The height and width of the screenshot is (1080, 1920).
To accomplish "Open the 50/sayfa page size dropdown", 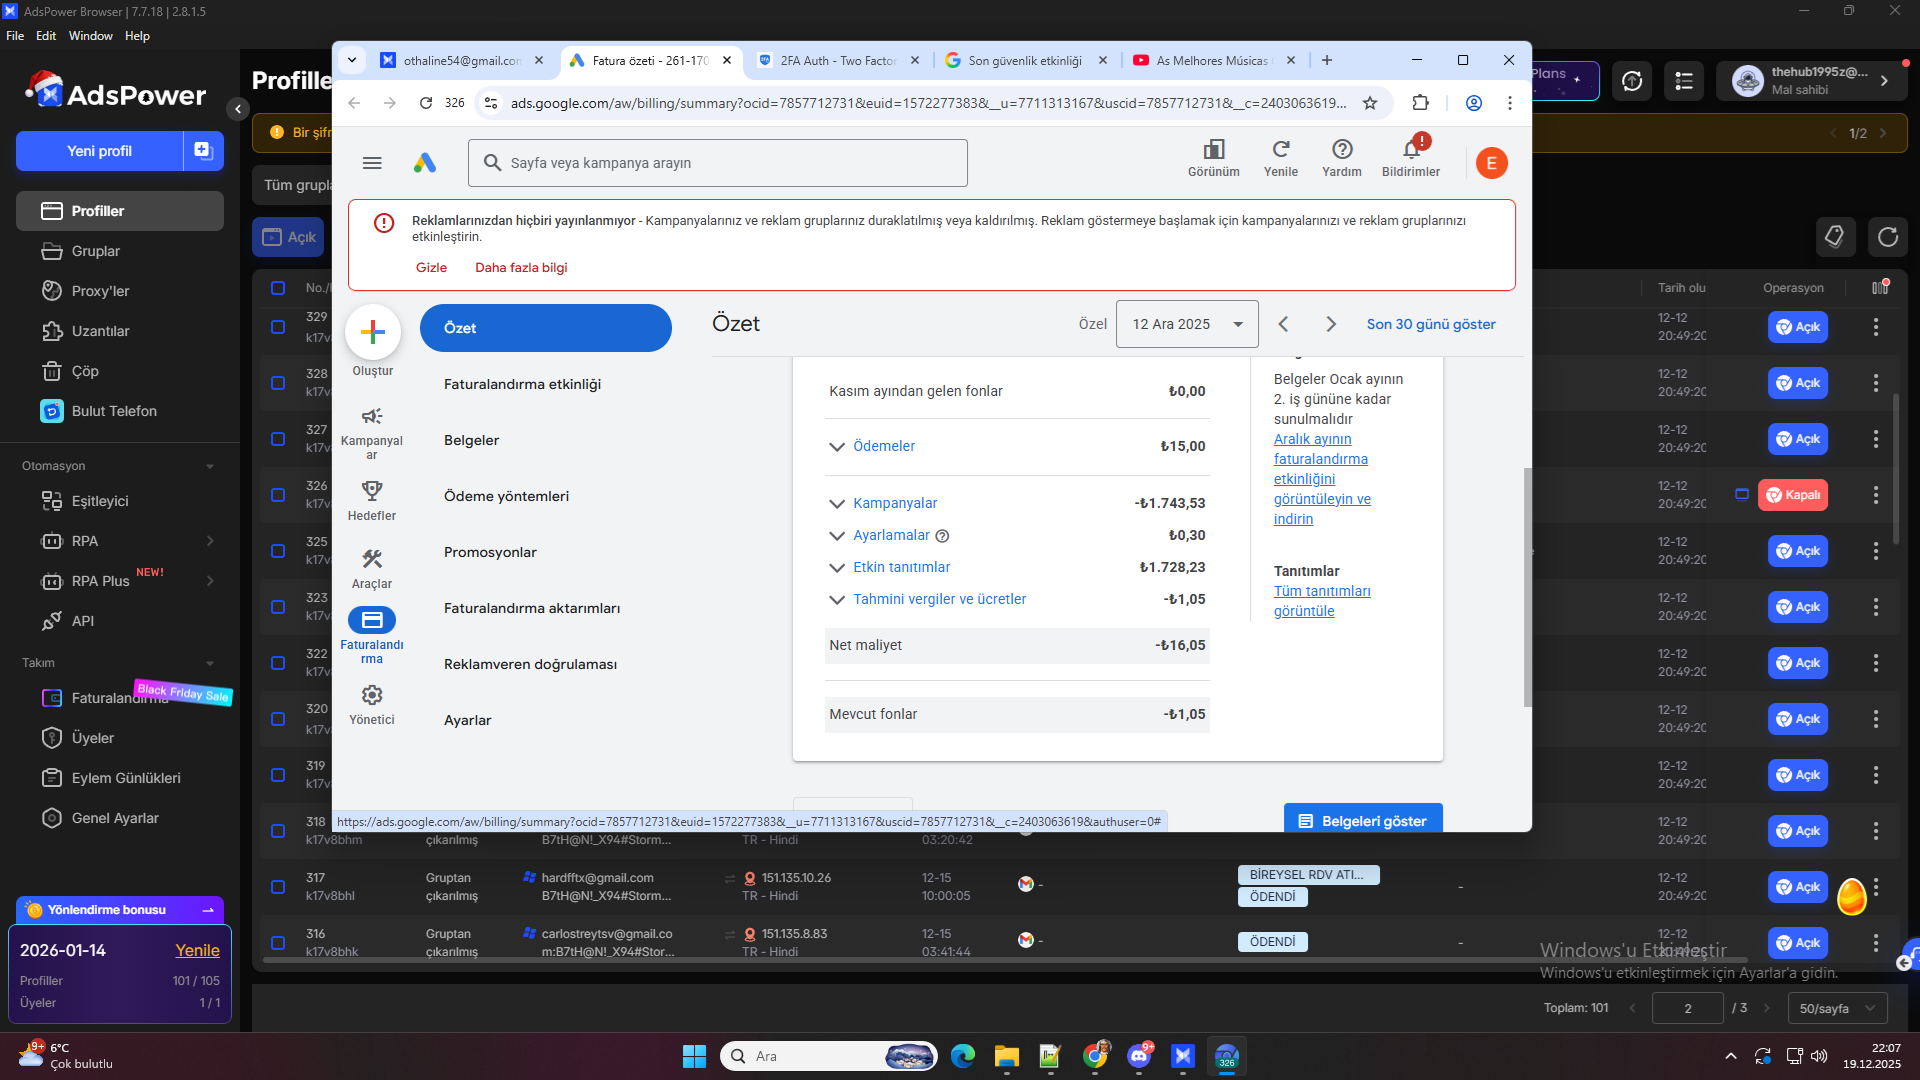I will click(1837, 1008).
